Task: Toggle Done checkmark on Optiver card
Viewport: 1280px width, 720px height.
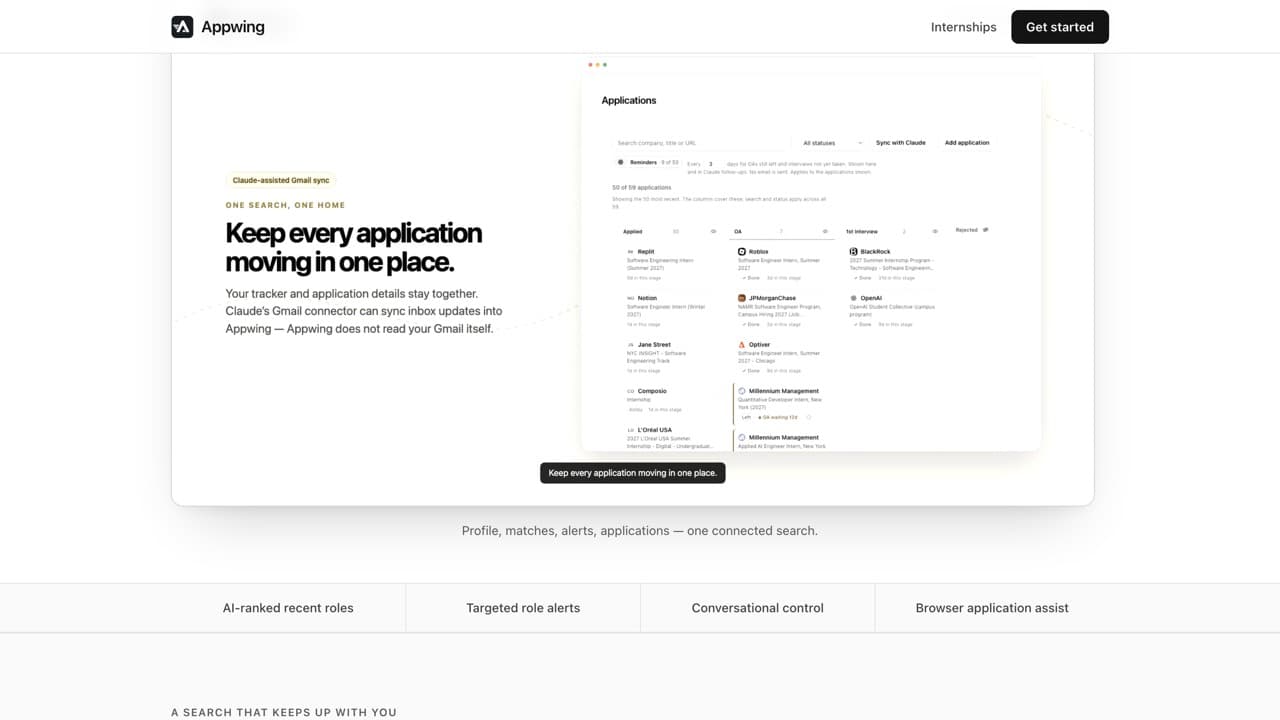Action: (750, 371)
